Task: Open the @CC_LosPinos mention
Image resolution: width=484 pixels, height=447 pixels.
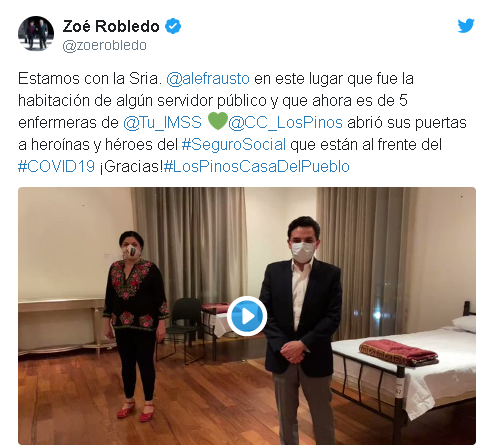Action: 285,122
